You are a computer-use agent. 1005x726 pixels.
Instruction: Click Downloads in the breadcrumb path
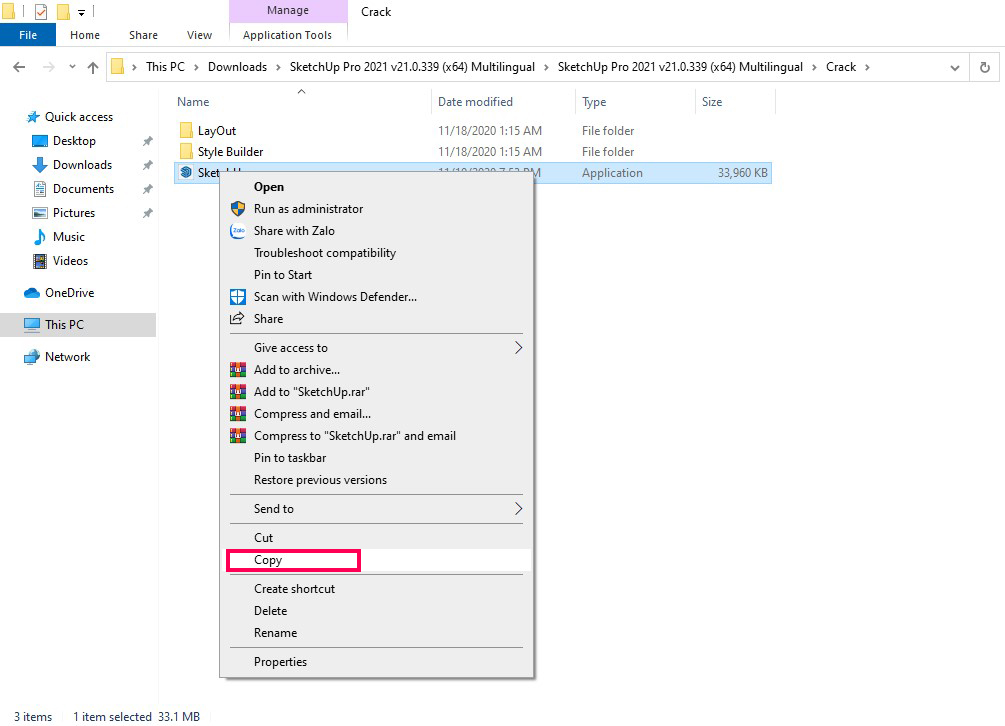click(237, 67)
